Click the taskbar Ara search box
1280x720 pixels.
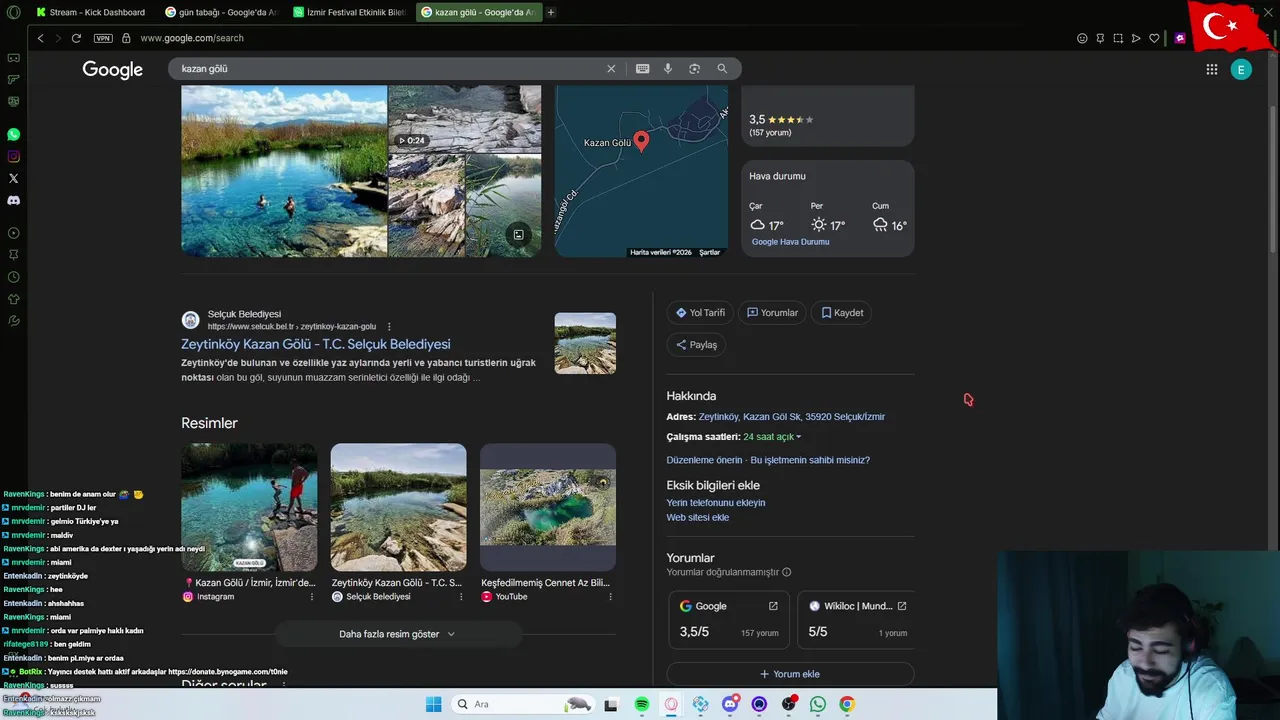522,704
